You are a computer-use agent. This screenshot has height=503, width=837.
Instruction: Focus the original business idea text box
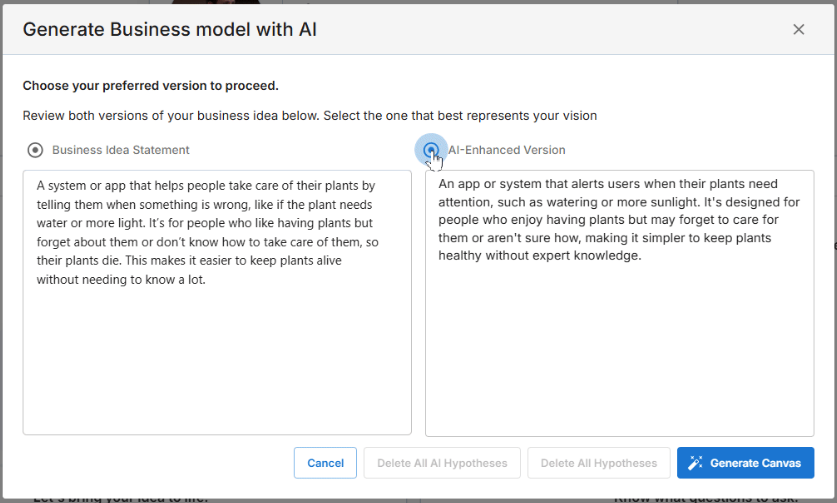tap(217, 302)
